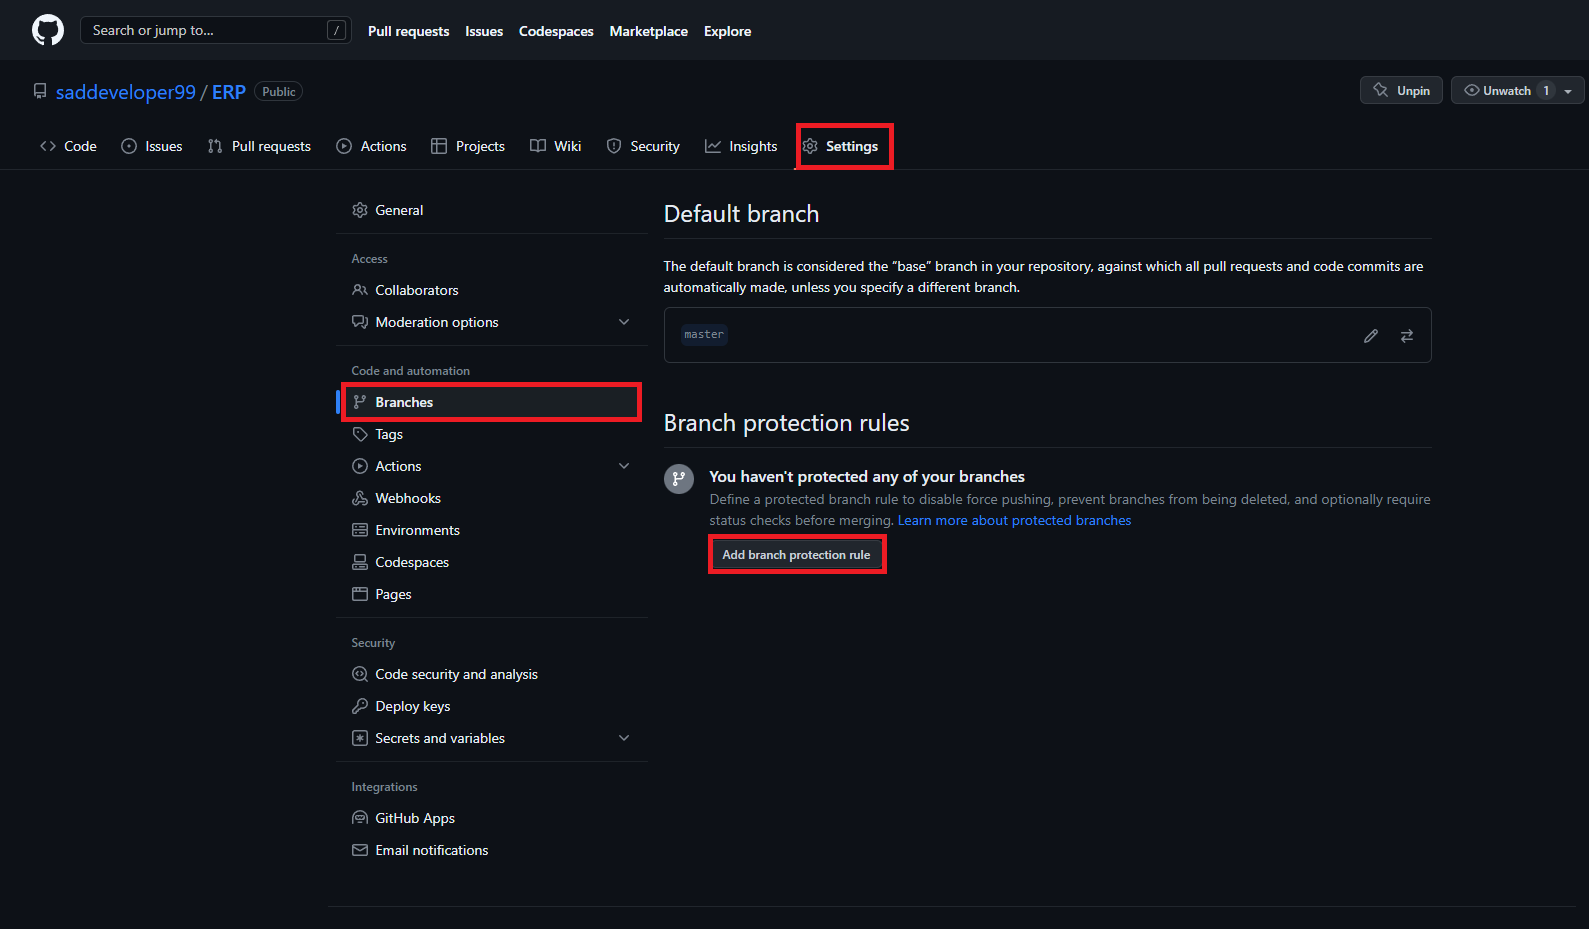The width and height of the screenshot is (1589, 929).
Task: Click the Public badge next to ERP
Action: (279, 91)
